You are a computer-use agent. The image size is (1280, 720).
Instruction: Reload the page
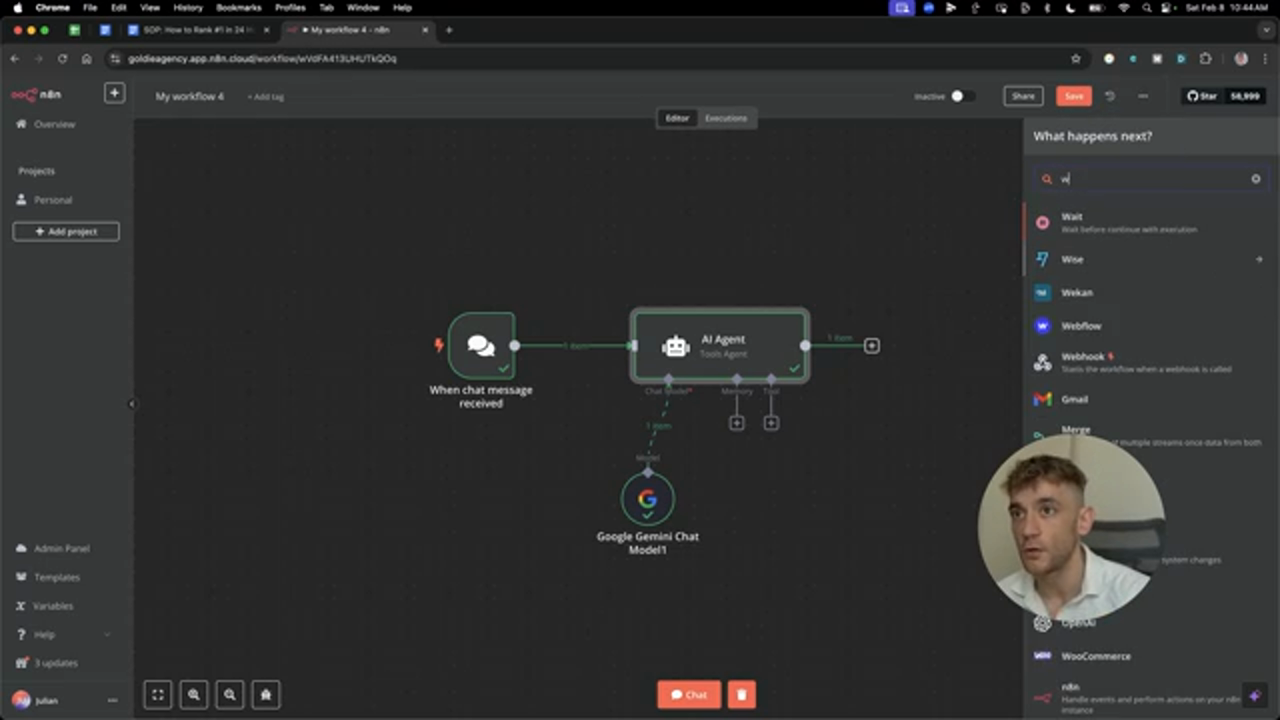click(x=62, y=59)
